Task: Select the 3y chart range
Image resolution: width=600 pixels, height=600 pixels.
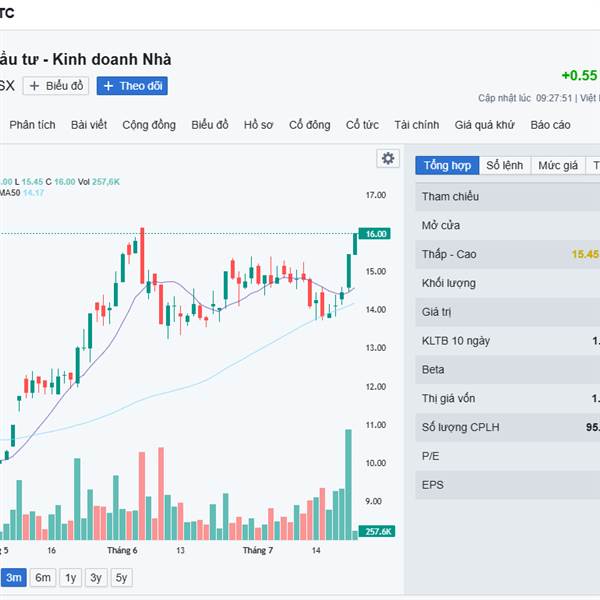Action: (x=96, y=577)
